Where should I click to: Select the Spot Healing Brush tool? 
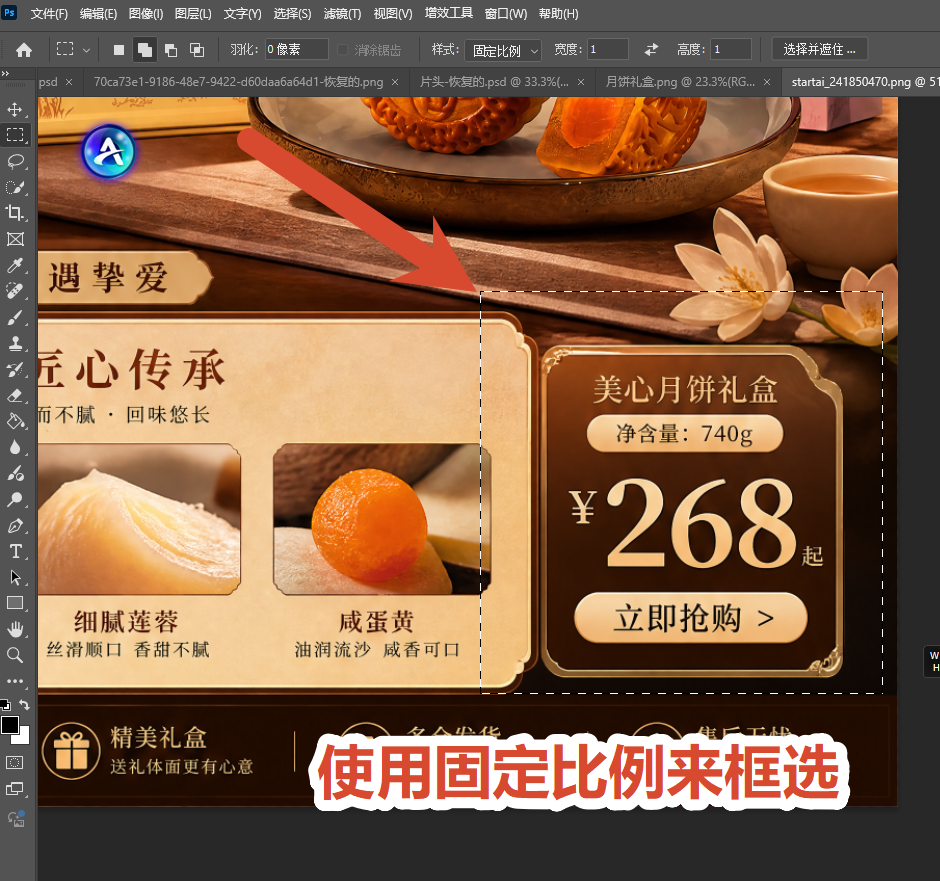coord(15,291)
